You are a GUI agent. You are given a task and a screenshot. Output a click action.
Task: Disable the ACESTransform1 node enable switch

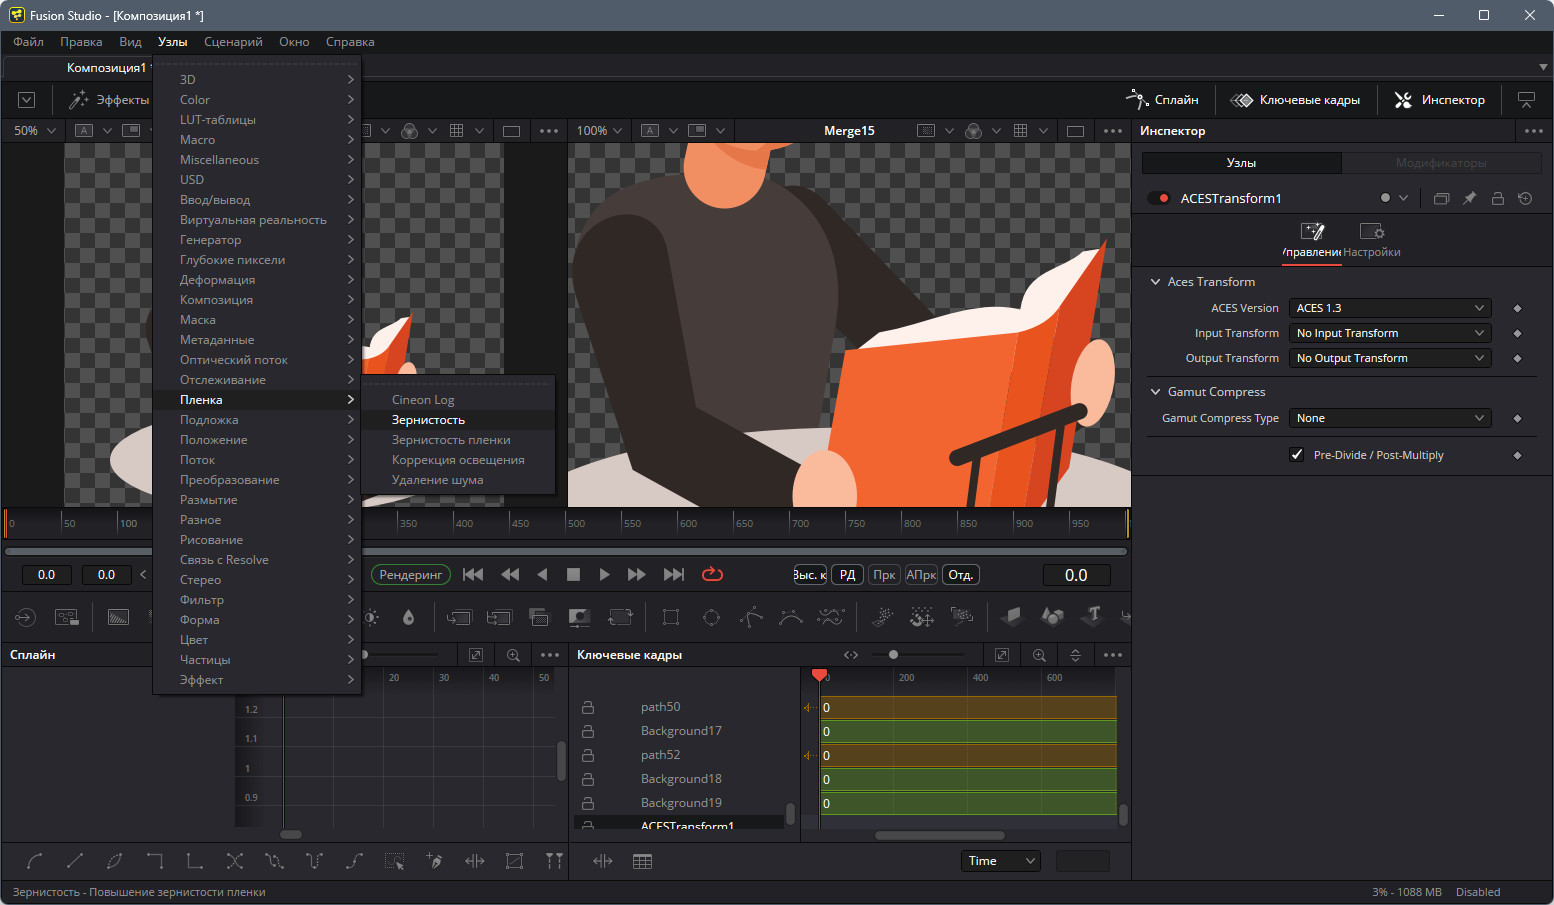[1160, 198]
